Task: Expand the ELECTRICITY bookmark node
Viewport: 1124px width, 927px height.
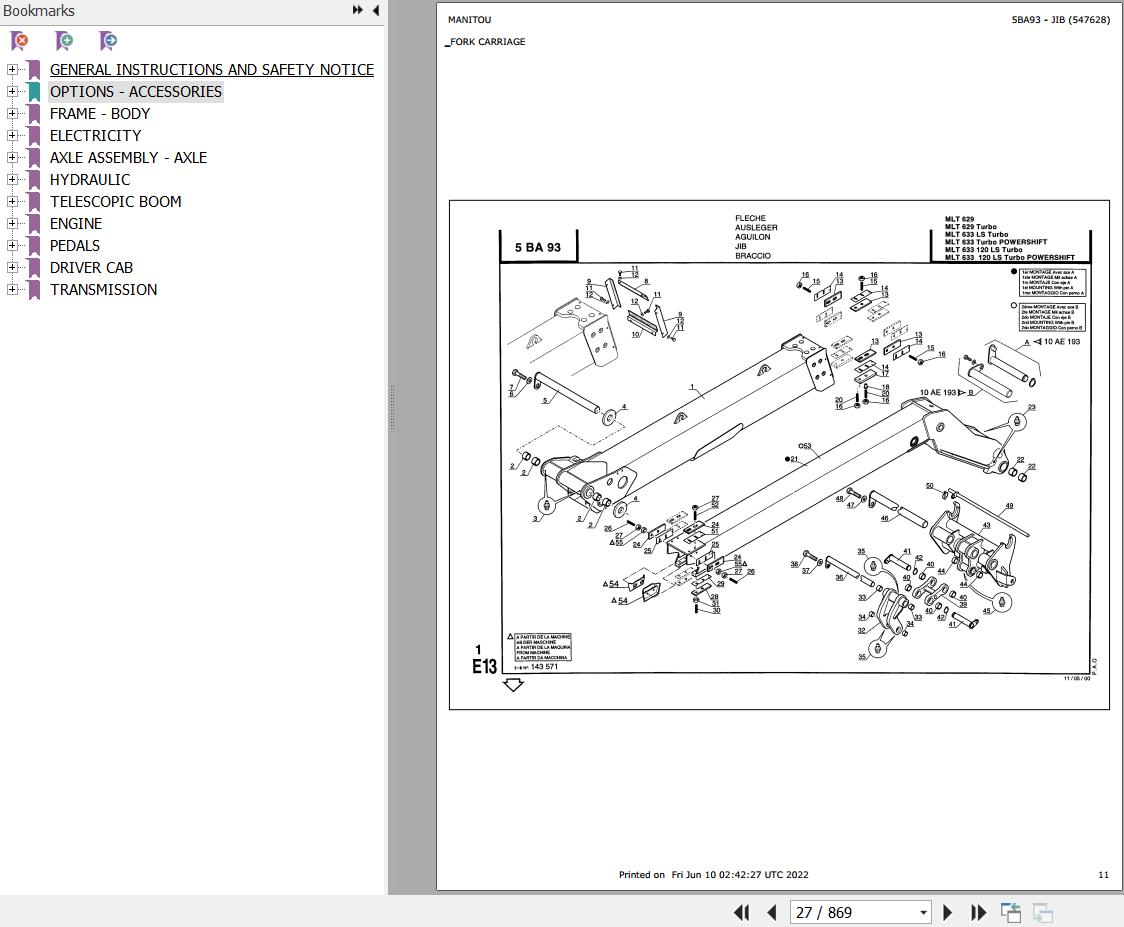Action: [x=11, y=136]
